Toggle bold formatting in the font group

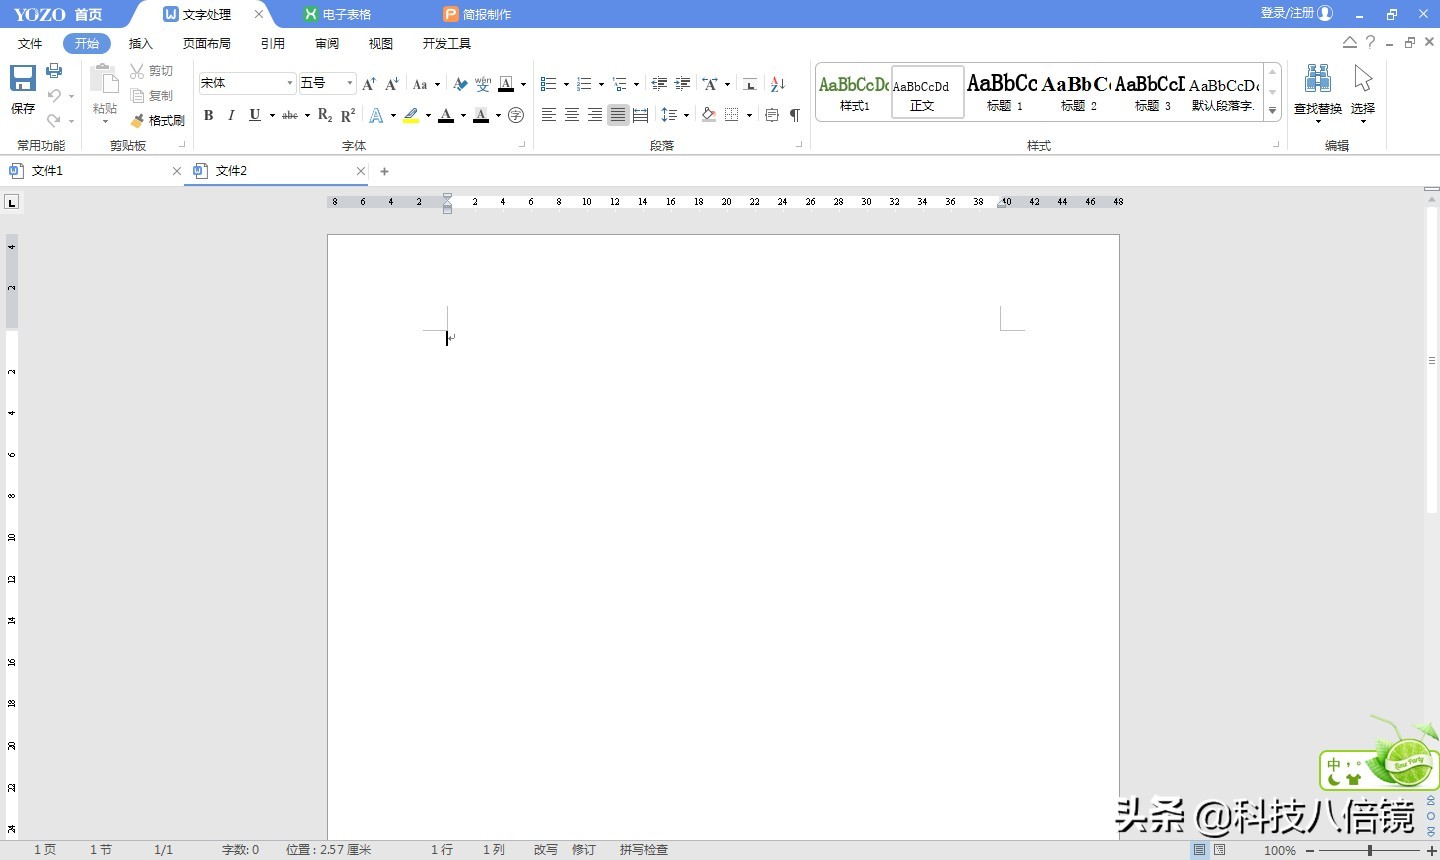click(208, 115)
